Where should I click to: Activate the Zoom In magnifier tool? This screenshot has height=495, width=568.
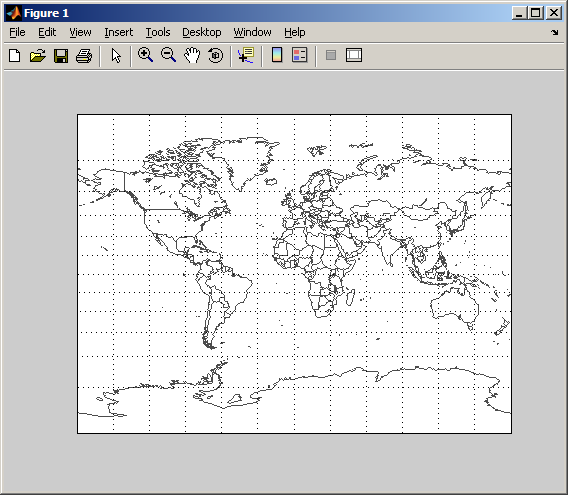coord(145,55)
